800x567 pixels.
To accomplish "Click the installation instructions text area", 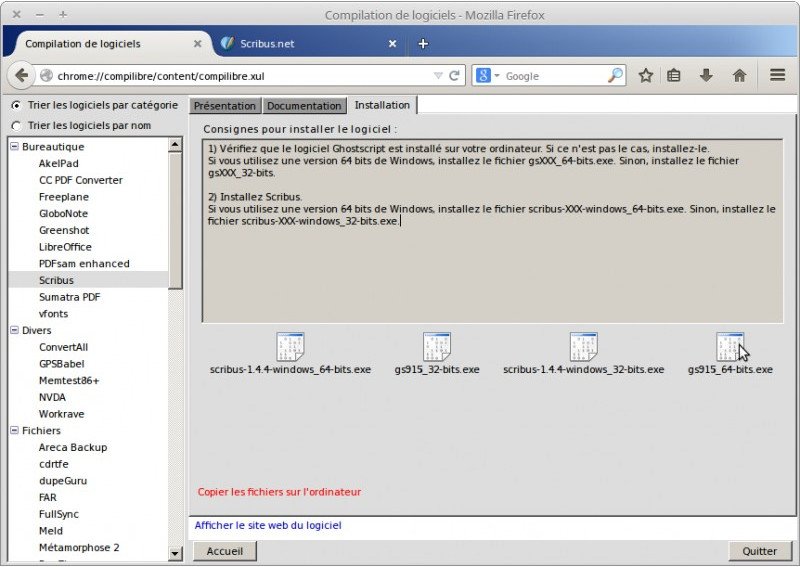I will coord(492,231).
